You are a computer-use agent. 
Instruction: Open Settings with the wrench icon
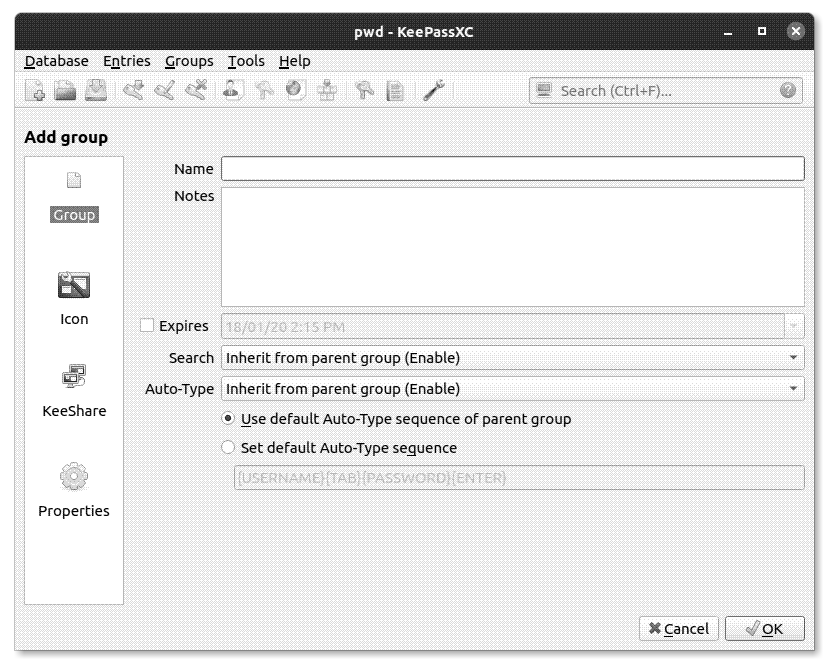(434, 90)
